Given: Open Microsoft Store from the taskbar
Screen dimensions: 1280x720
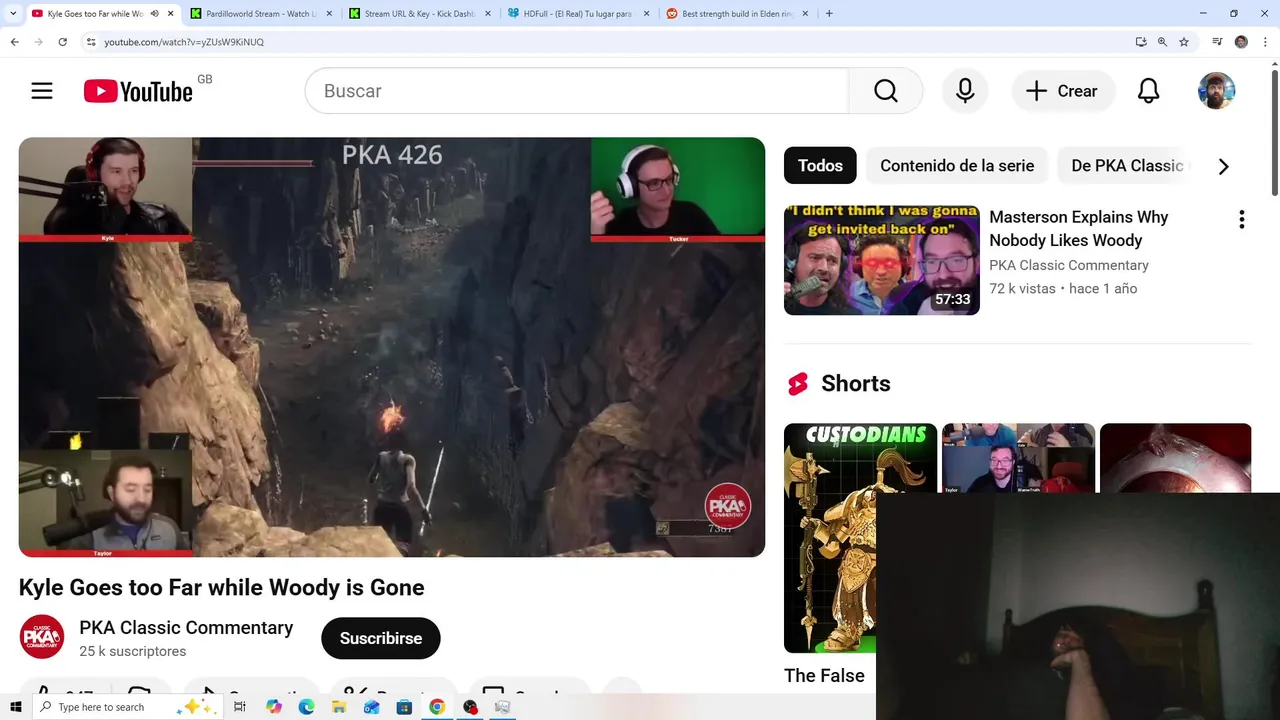Looking at the screenshot, I should [404, 707].
